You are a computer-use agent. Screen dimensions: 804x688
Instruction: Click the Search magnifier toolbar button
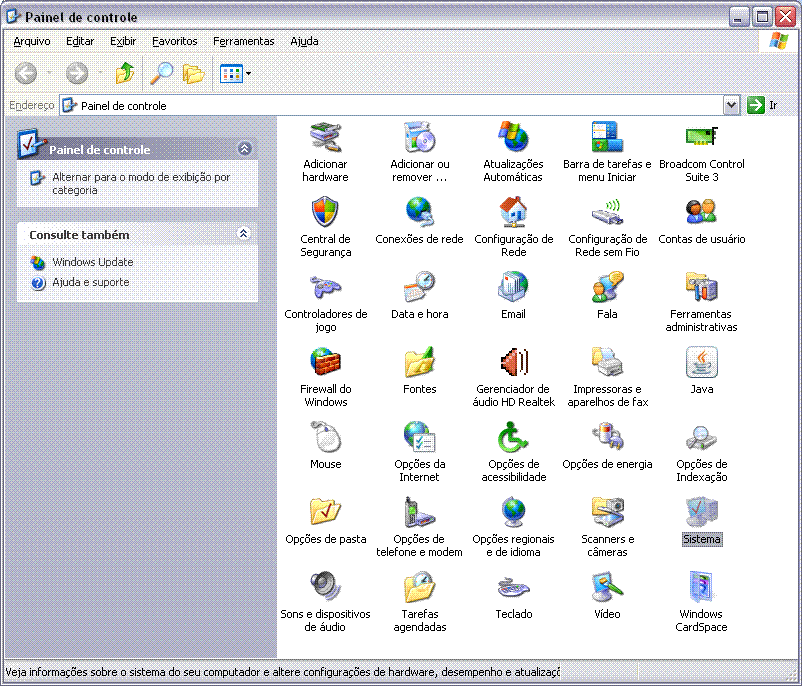(162, 73)
